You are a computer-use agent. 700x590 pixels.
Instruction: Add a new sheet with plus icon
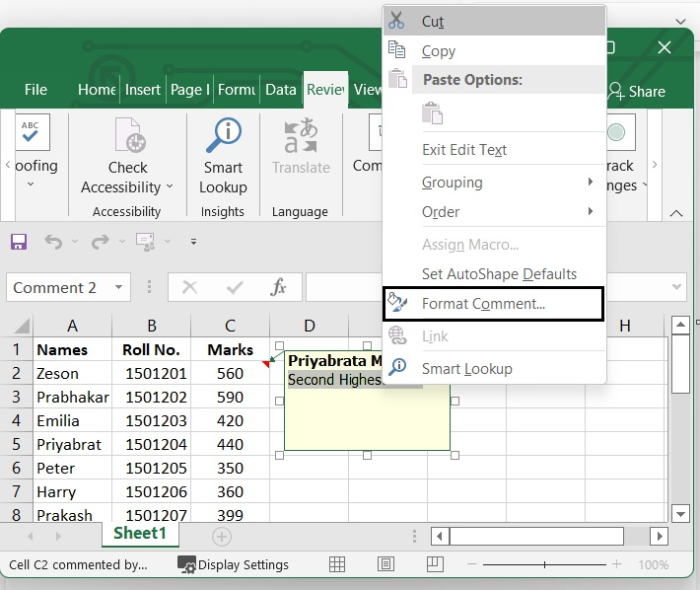[221, 536]
